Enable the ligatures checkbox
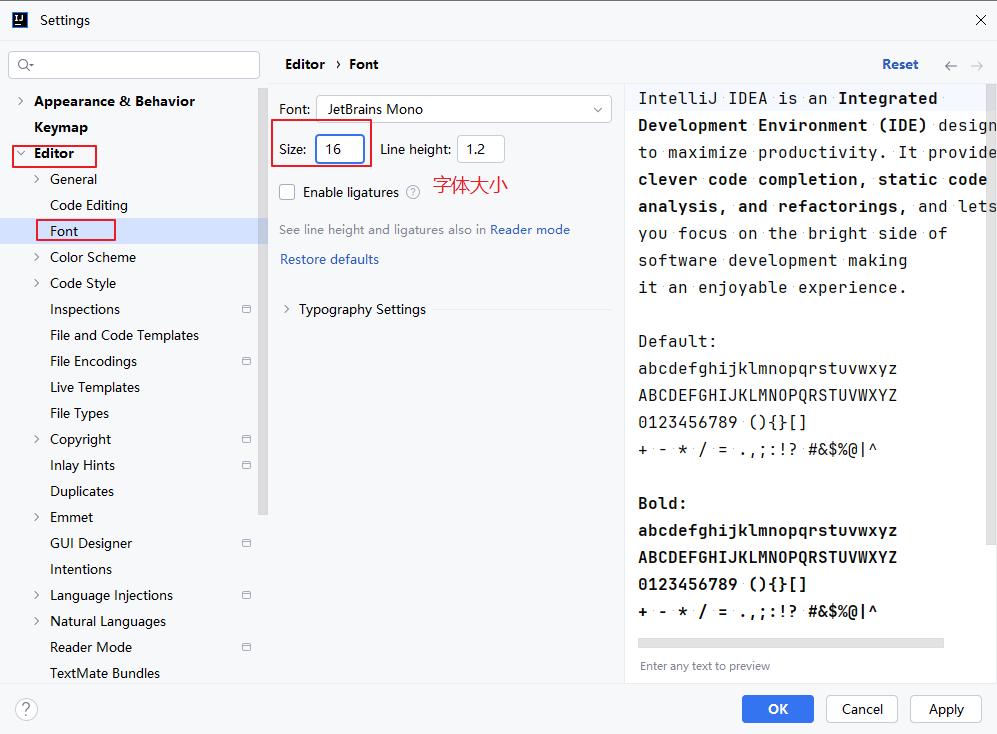Viewport: 997px width, 734px height. (x=287, y=192)
